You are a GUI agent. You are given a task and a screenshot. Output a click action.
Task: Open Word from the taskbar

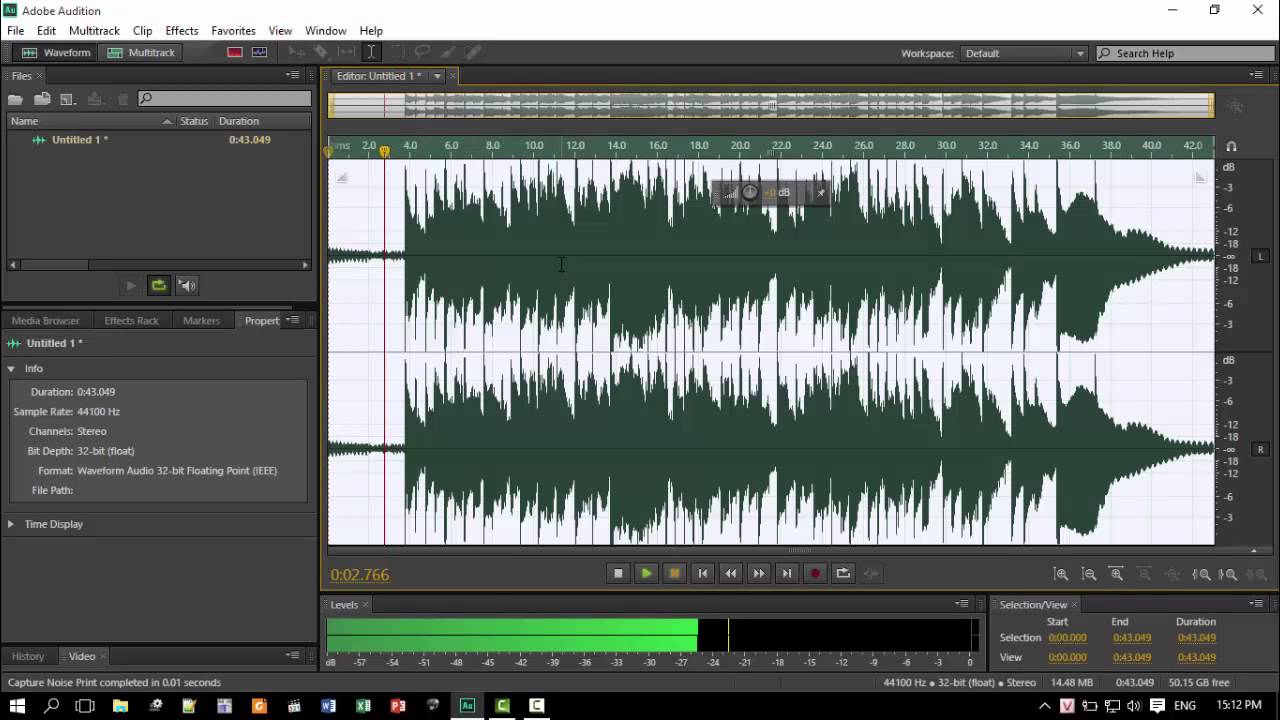tap(328, 706)
